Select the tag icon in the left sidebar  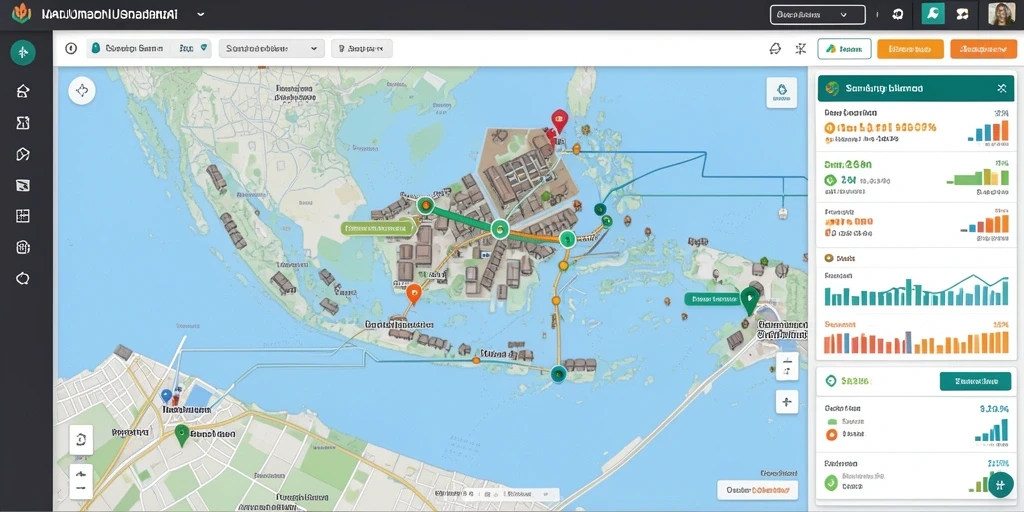coord(23,154)
